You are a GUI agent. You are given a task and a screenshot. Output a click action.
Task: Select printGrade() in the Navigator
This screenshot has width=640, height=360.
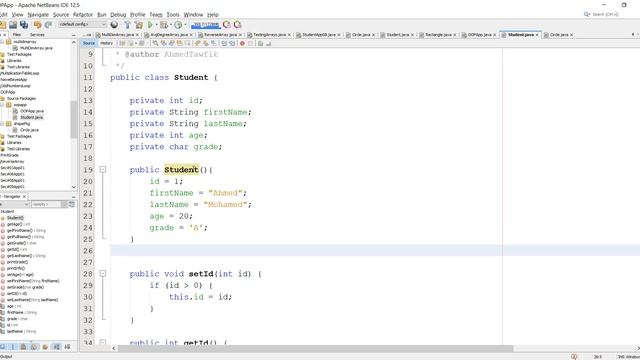click(x=18, y=262)
